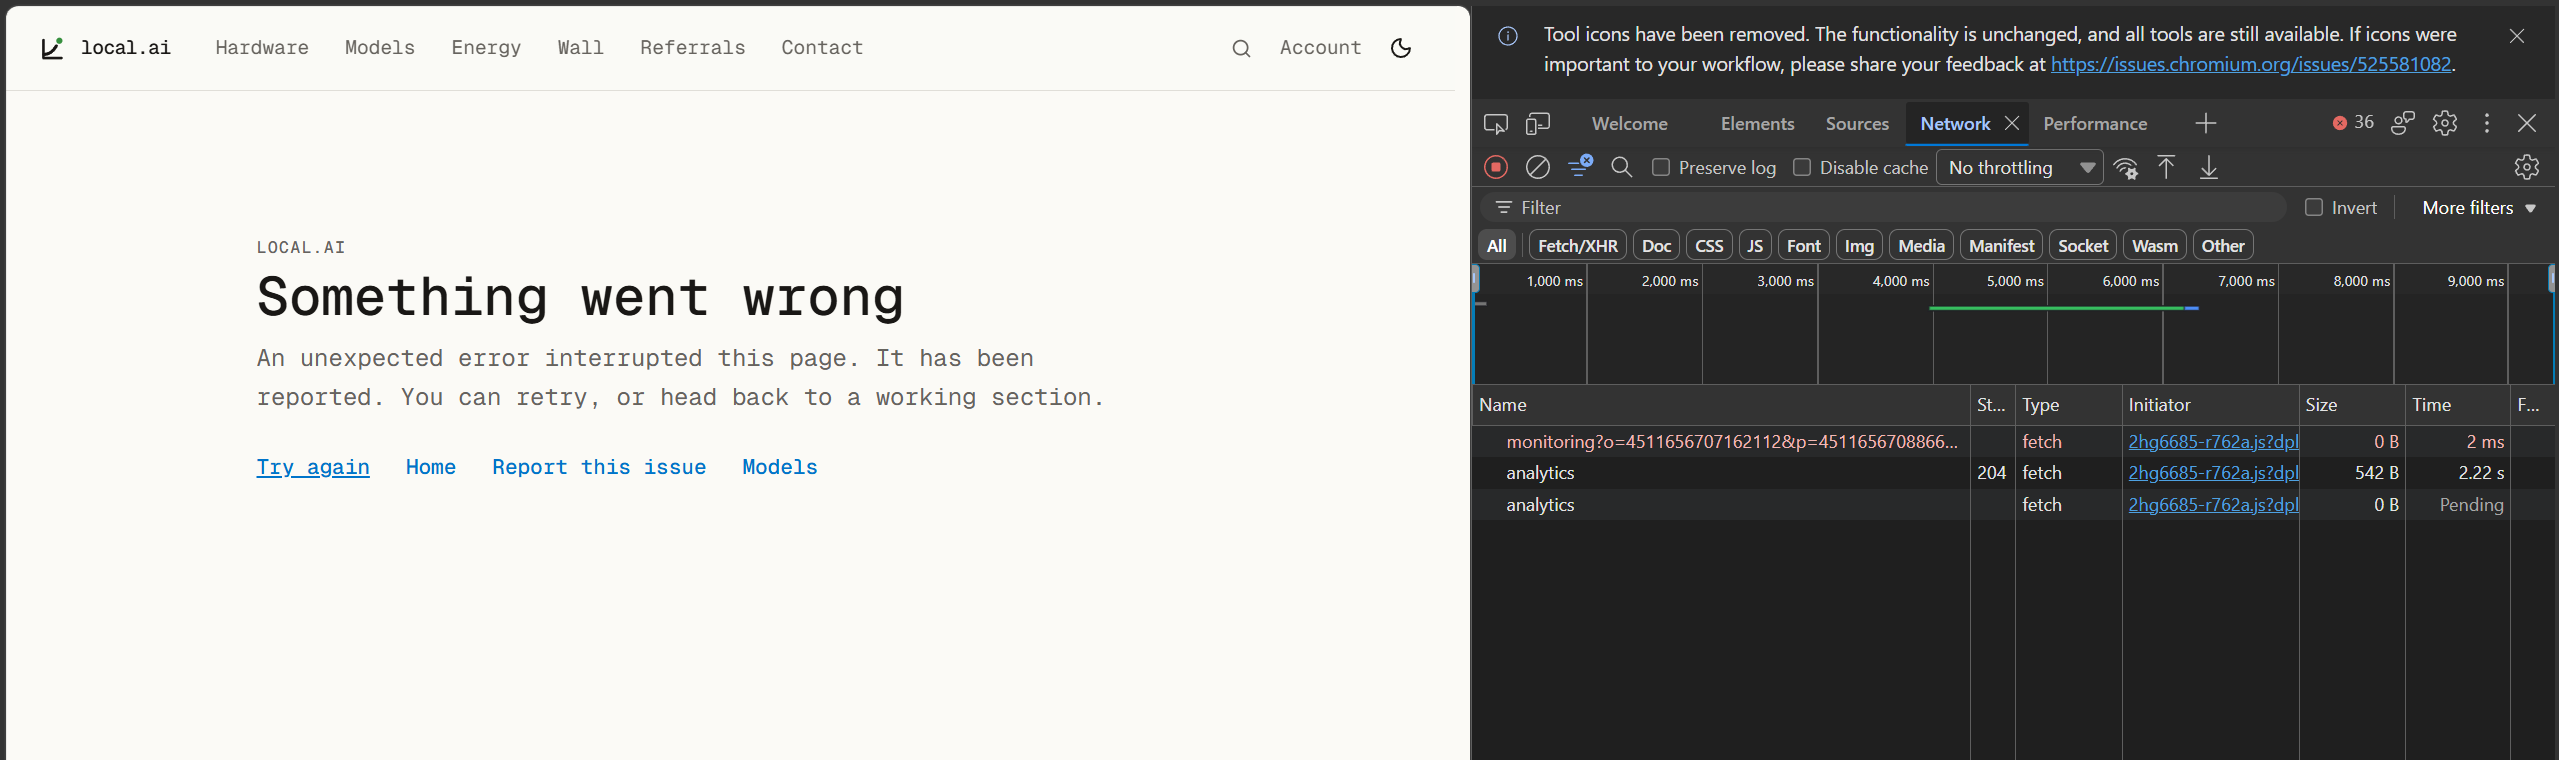Screen dimensions: 2559x760
Task: Enable Preserve log checkbox
Action: (1661, 167)
